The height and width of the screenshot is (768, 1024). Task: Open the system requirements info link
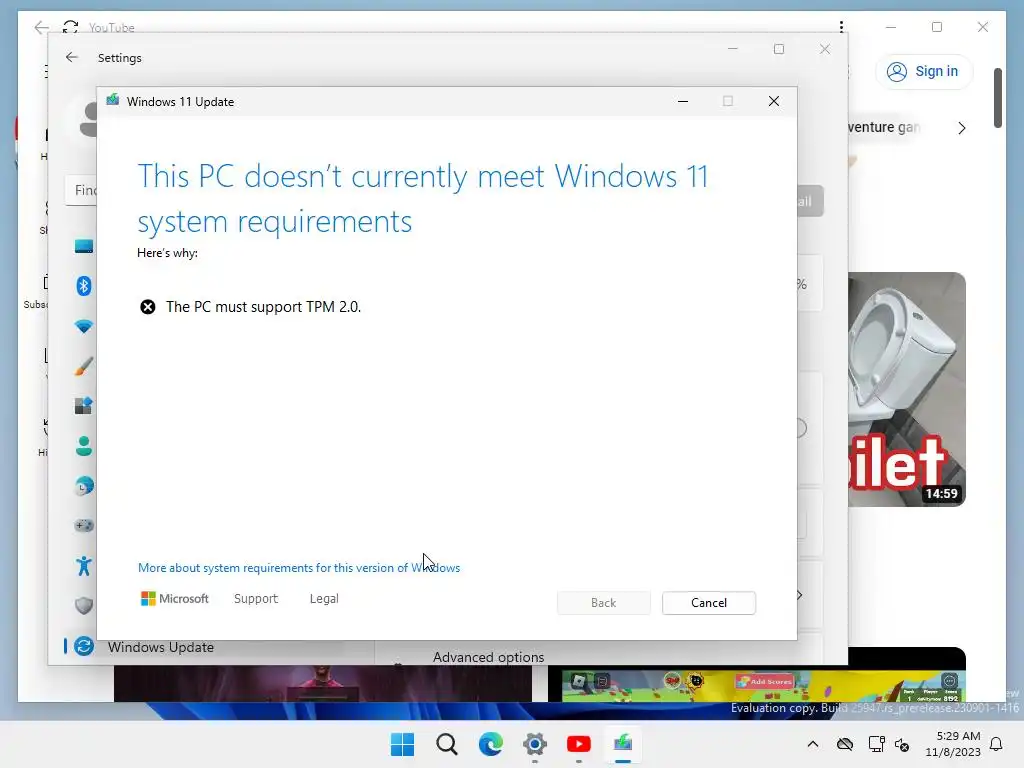(x=298, y=568)
